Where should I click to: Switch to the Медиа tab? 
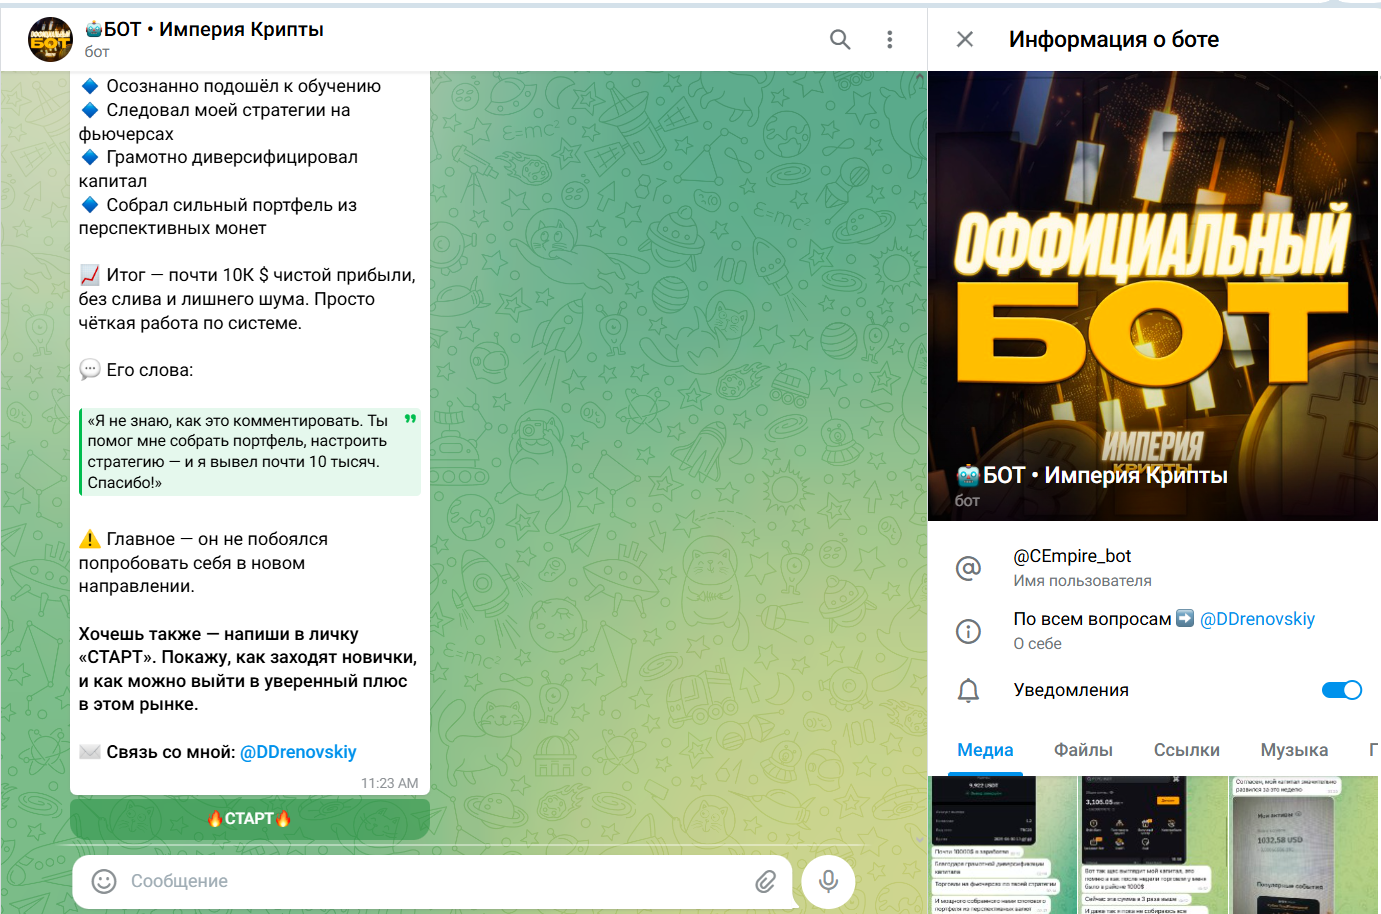(x=985, y=750)
